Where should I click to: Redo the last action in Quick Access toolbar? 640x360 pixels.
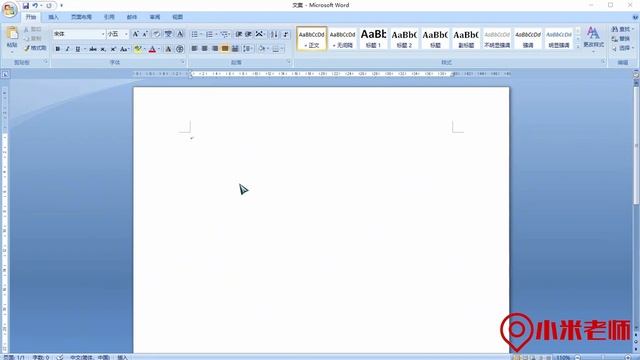click(49, 6)
